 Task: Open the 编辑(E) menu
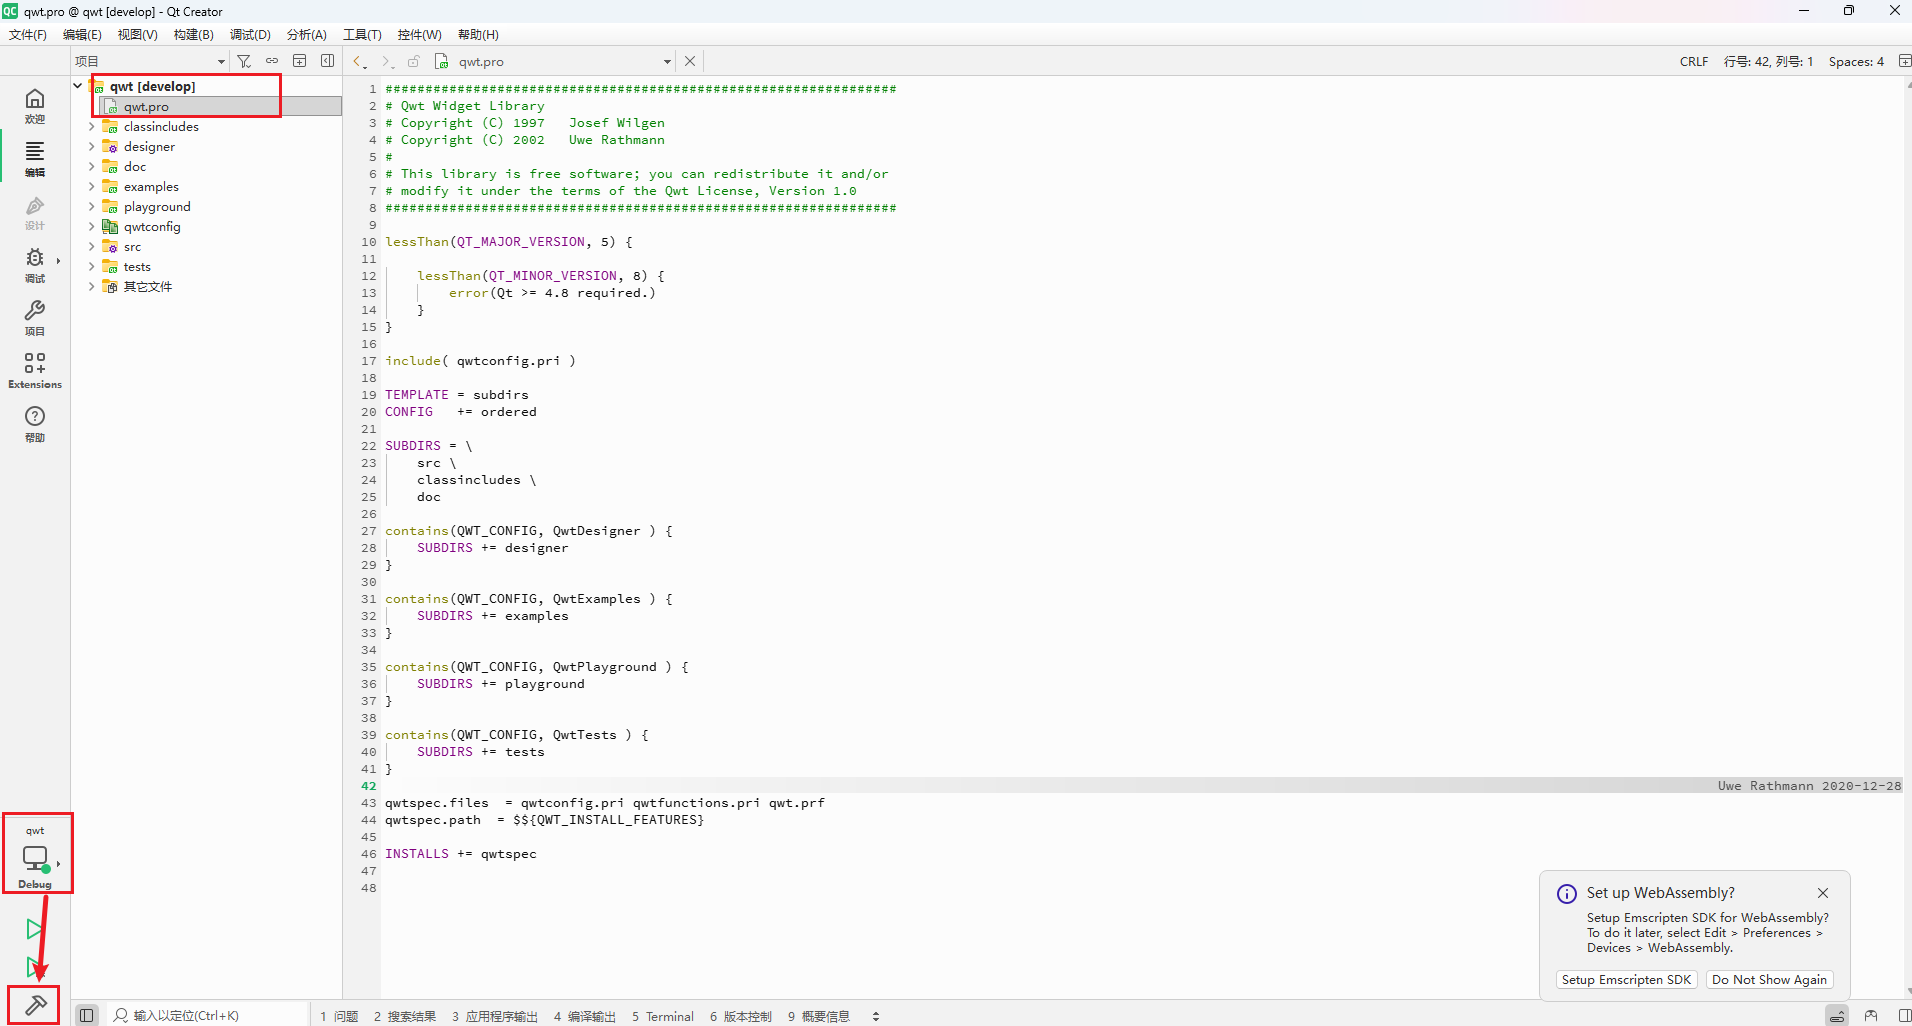point(82,35)
